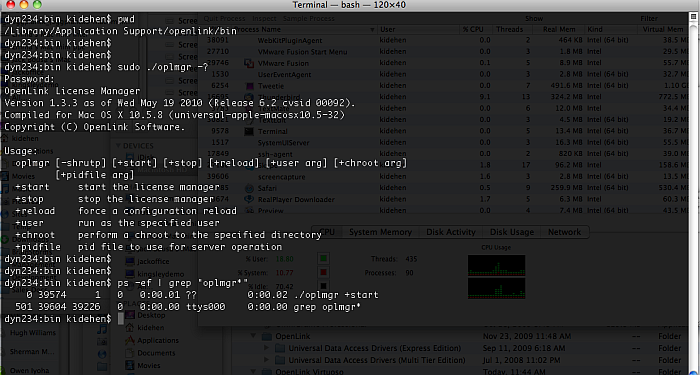This screenshot has width=700, height=375.
Task: Click Applications icon in Finder sidebar
Action: (130, 340)
